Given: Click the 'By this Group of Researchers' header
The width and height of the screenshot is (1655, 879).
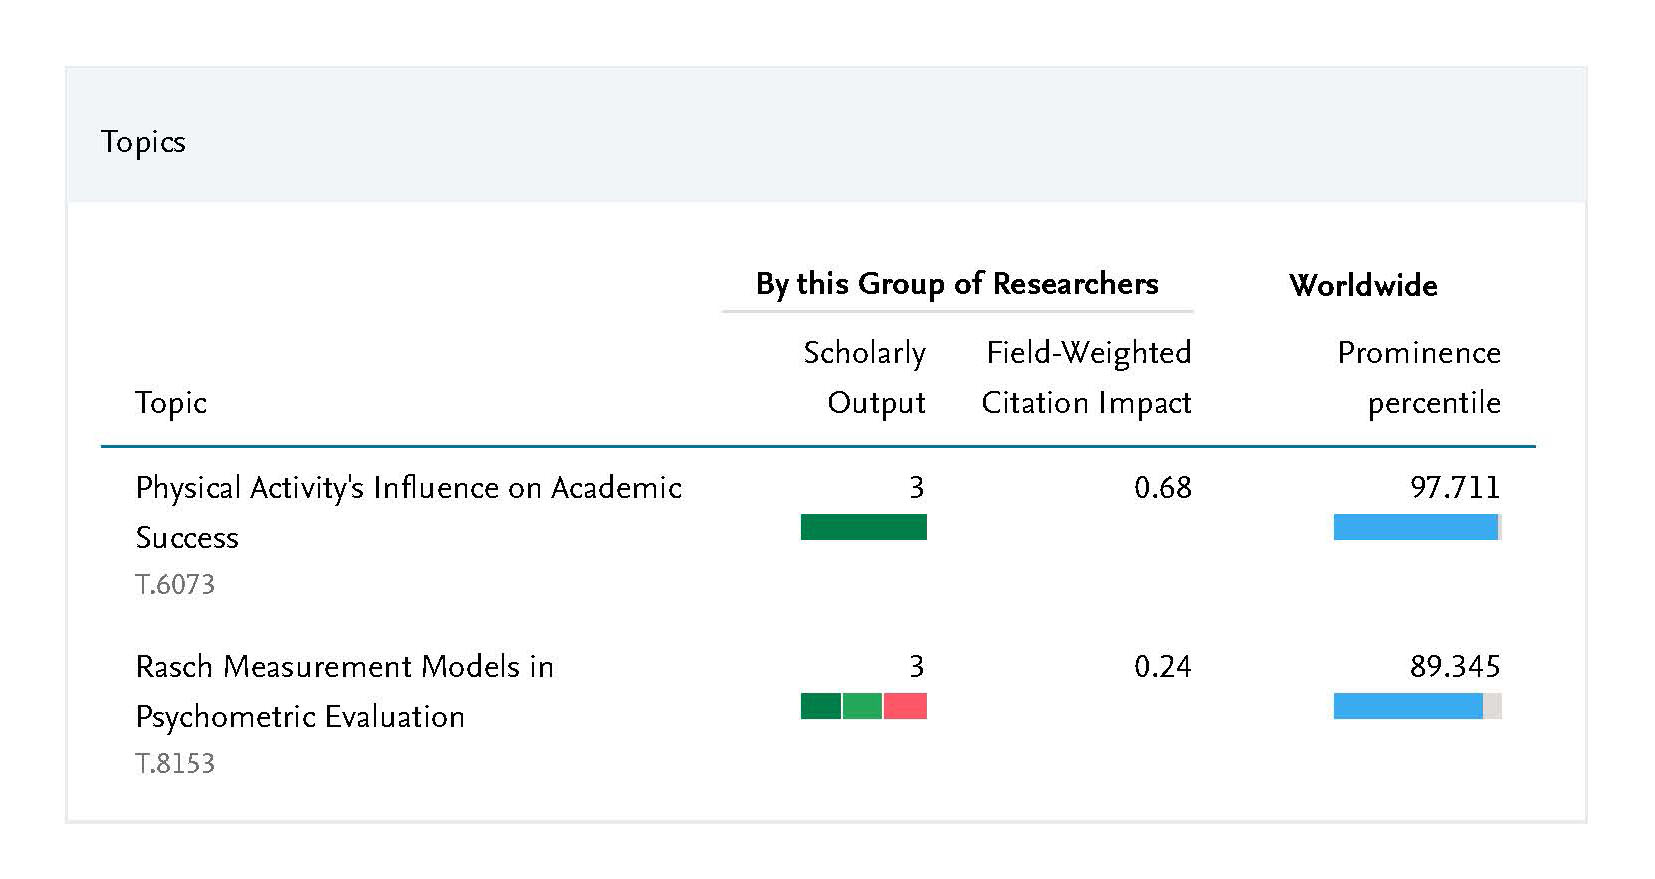Looking at the screenshot, I should click(x=956, y=284).
